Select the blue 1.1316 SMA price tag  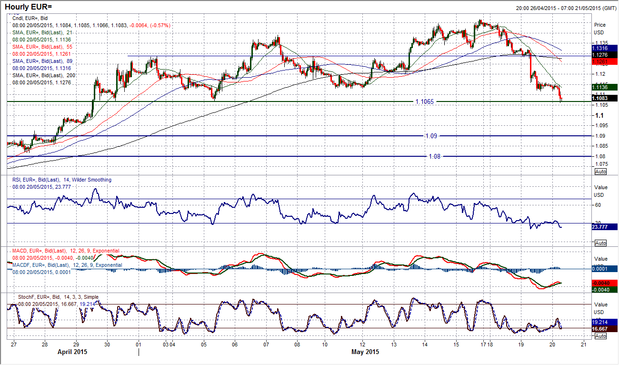(x=604, y=48)
